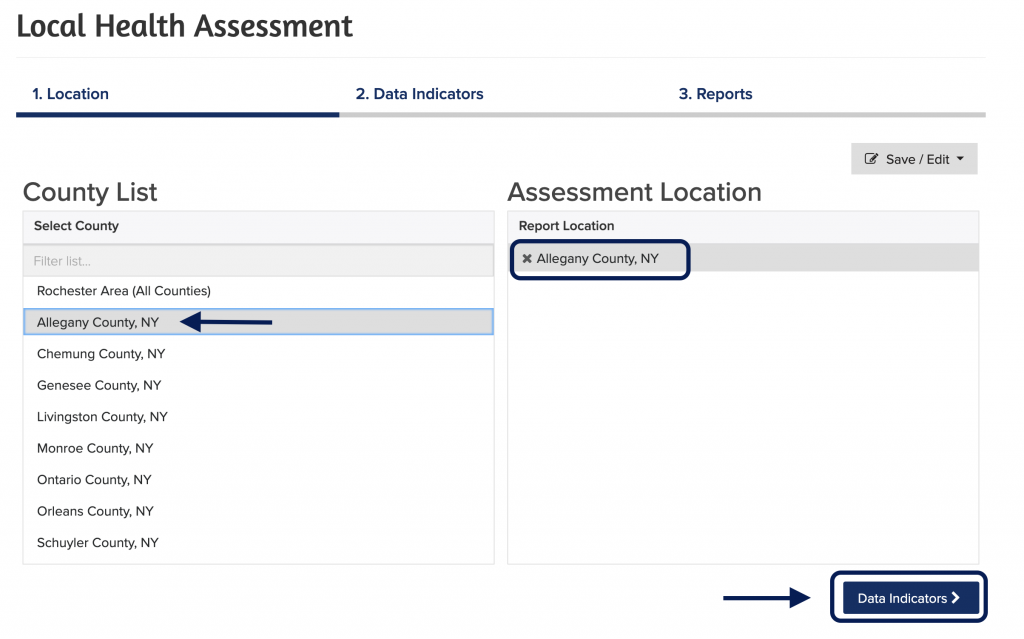1024x639 pixels.
Task: Select Genesee County, NY
Action: pyautogui.click(x=259, y=385)
